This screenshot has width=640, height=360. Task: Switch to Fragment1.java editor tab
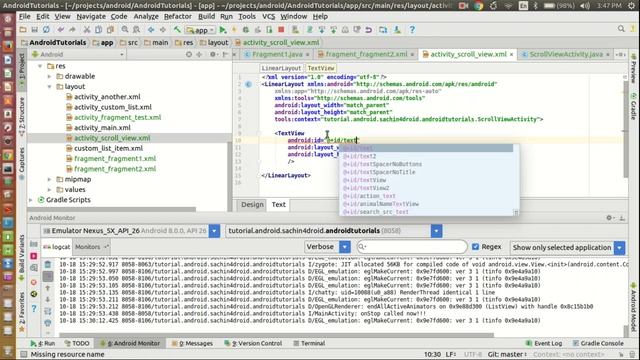click(x=276, y=54)
